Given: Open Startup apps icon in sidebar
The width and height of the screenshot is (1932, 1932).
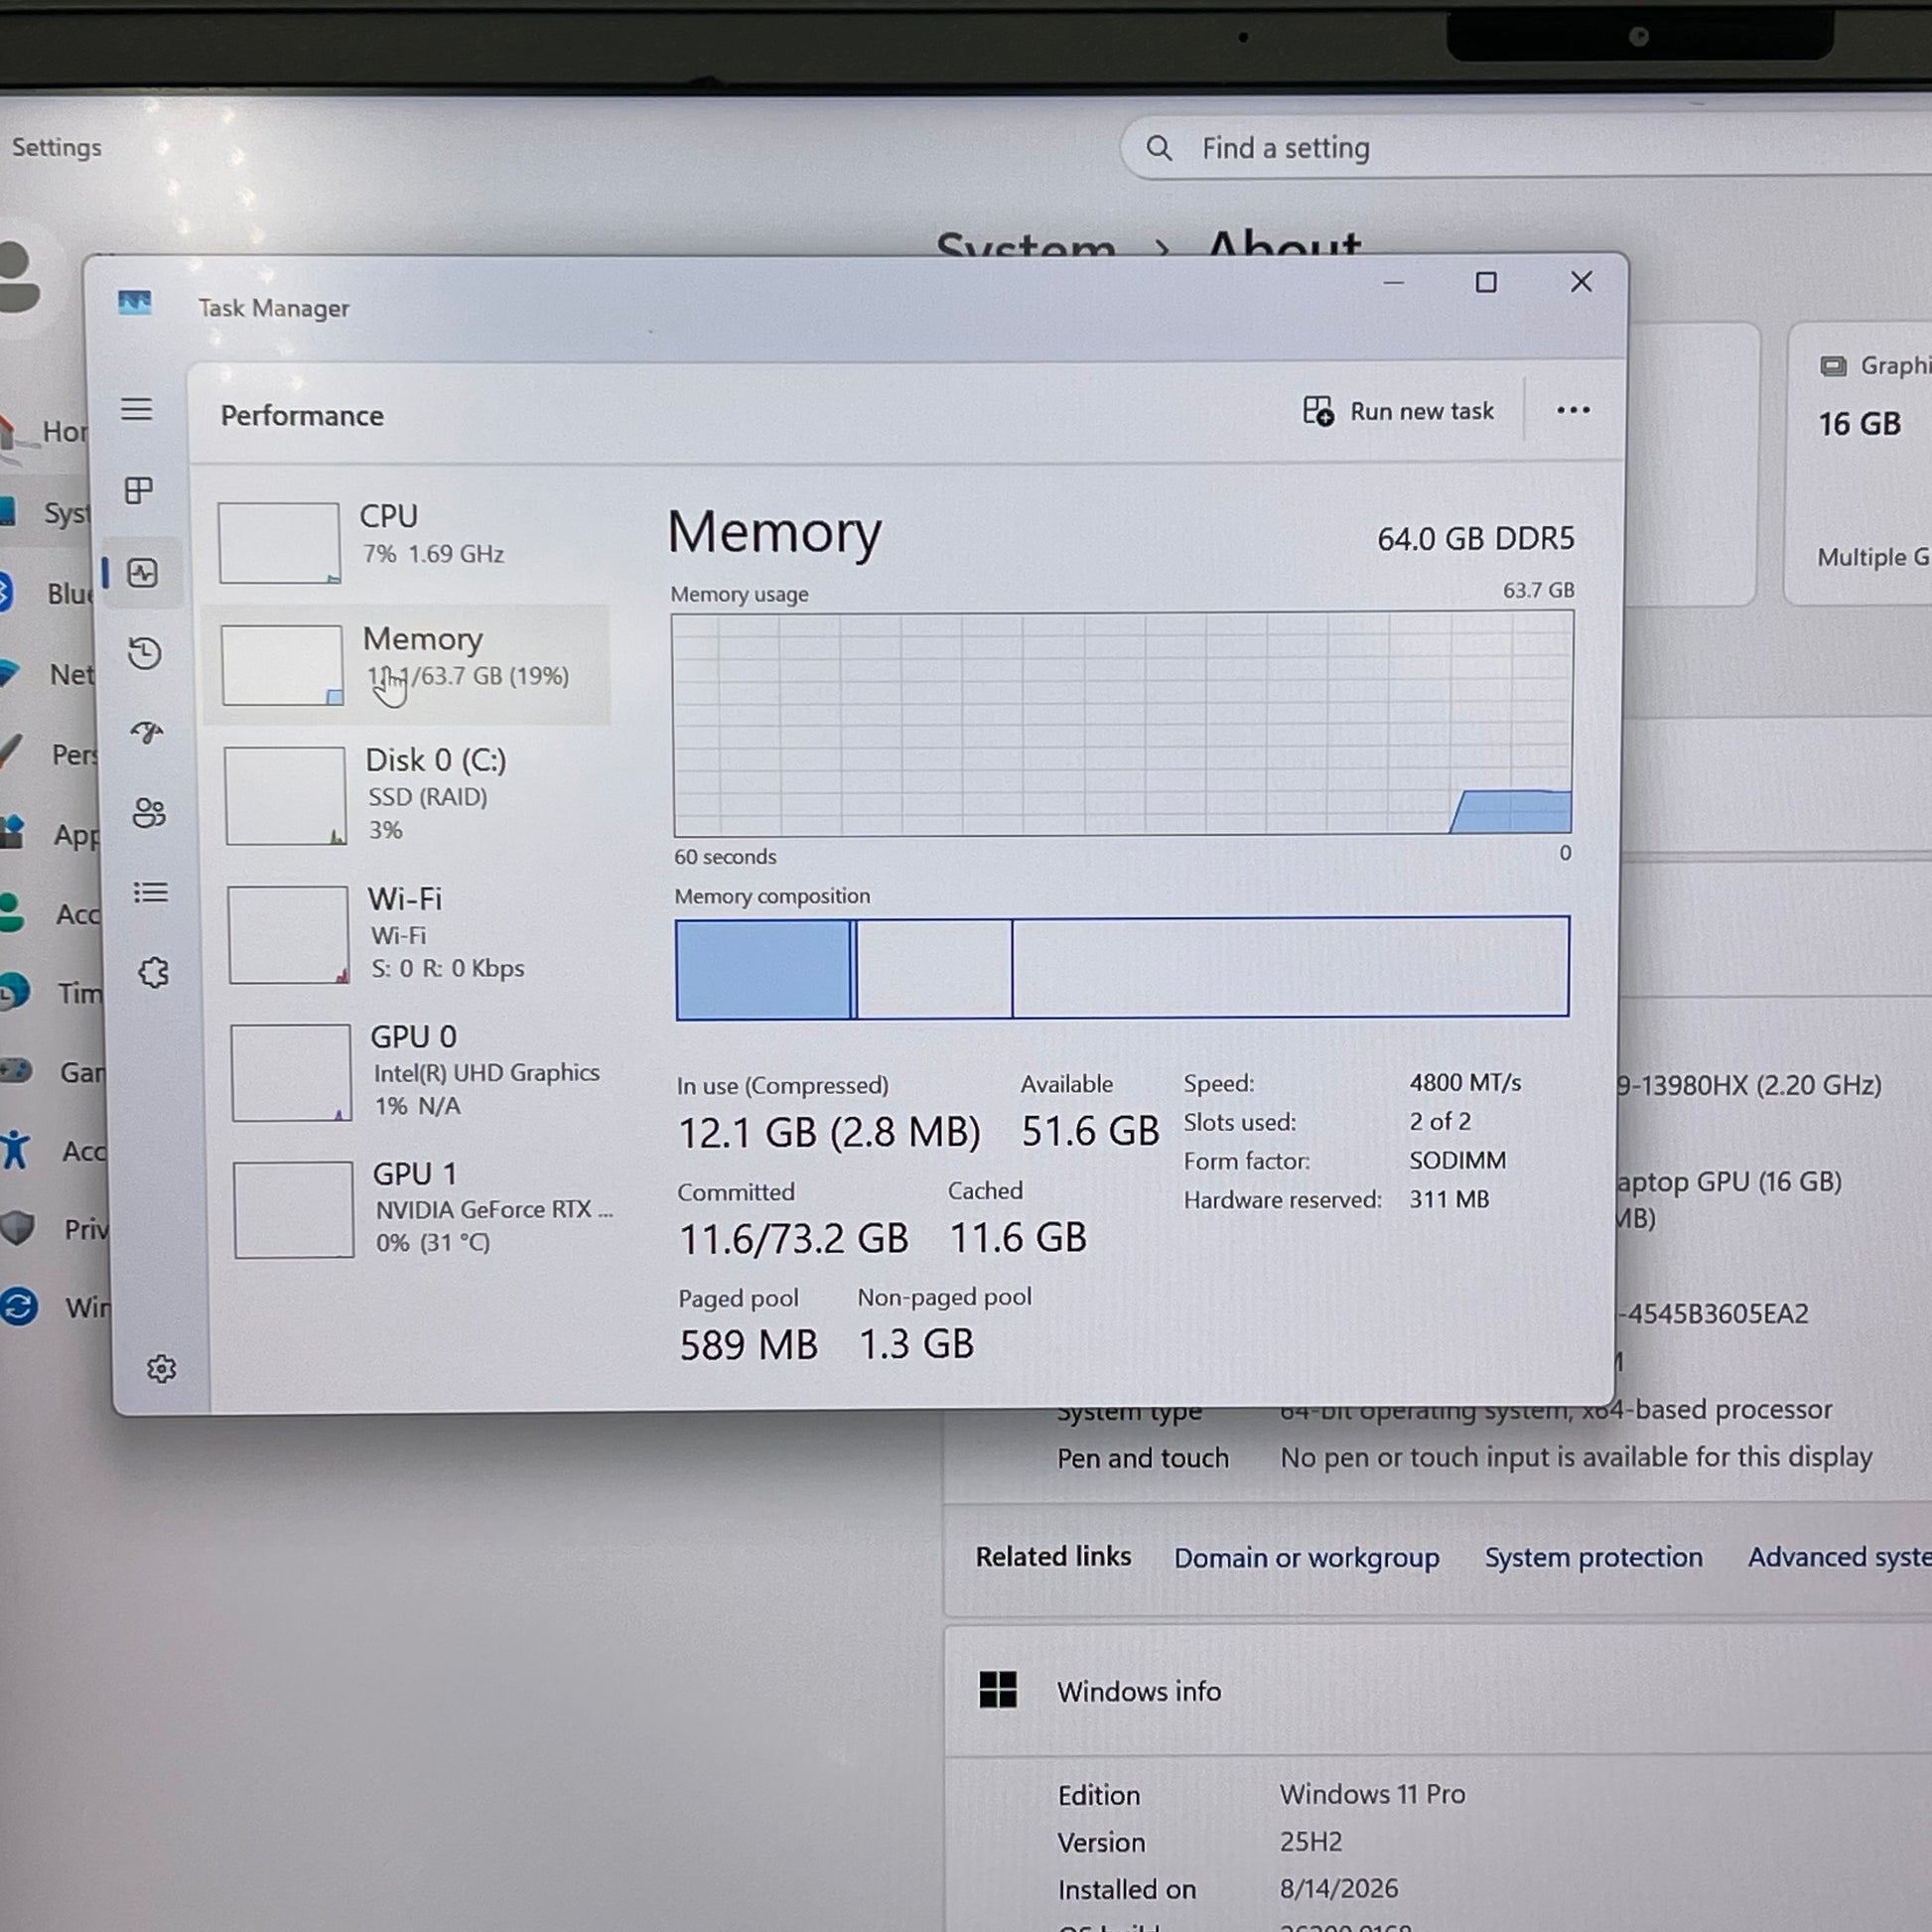Looking at the screenshot, I should pos(147,732).
